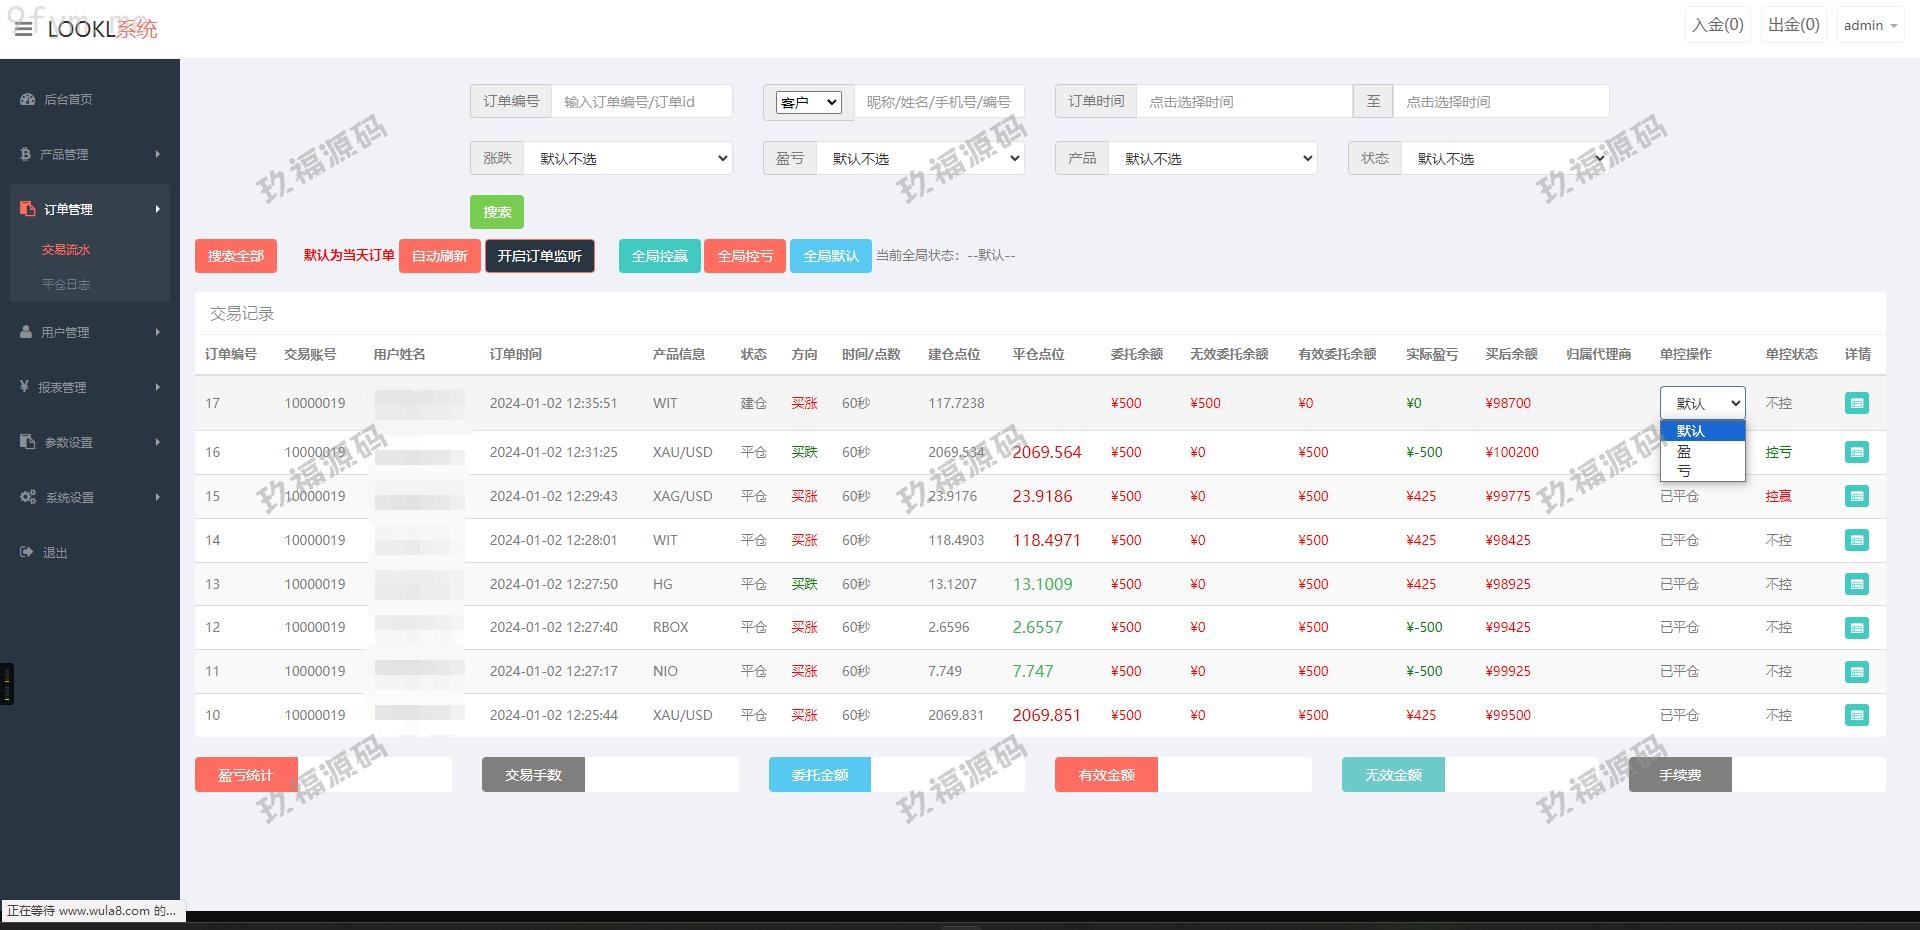Open details icon for order 17
Viewport: 1920px width, 930px height.
[1856, 403]
